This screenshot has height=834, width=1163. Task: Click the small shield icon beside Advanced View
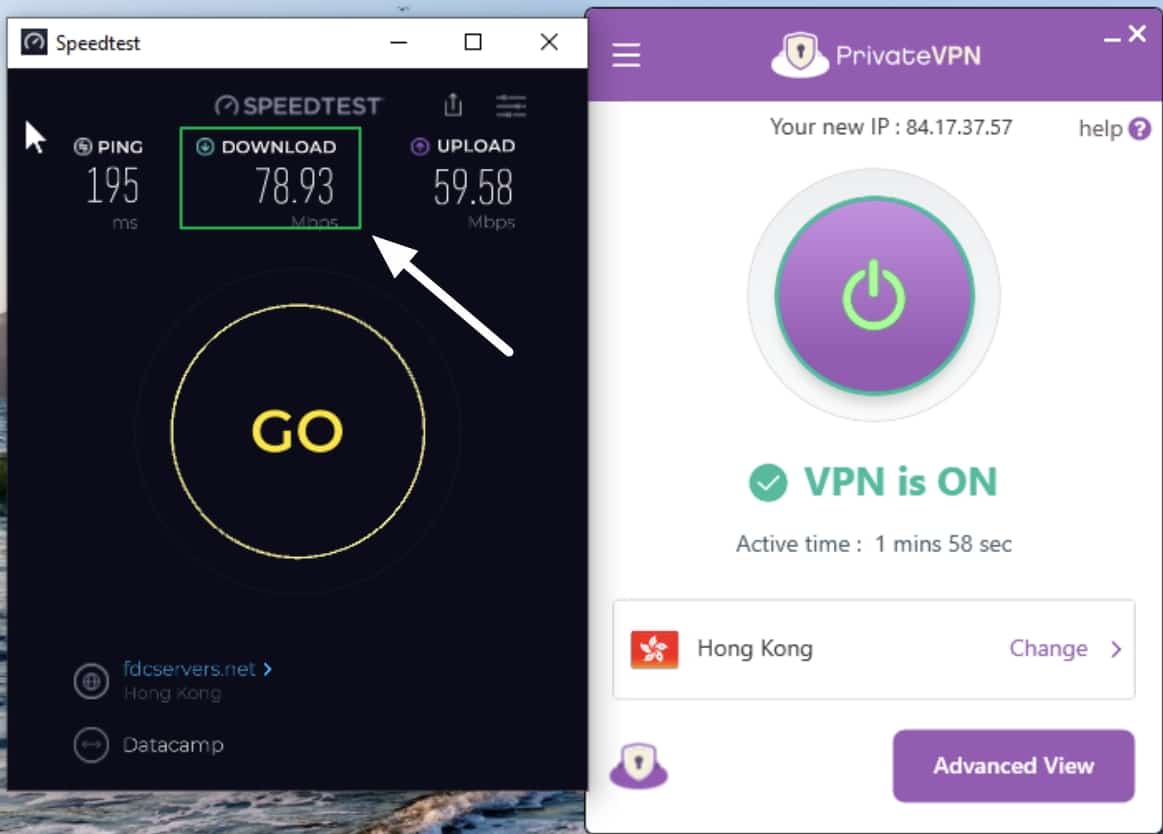639,766
